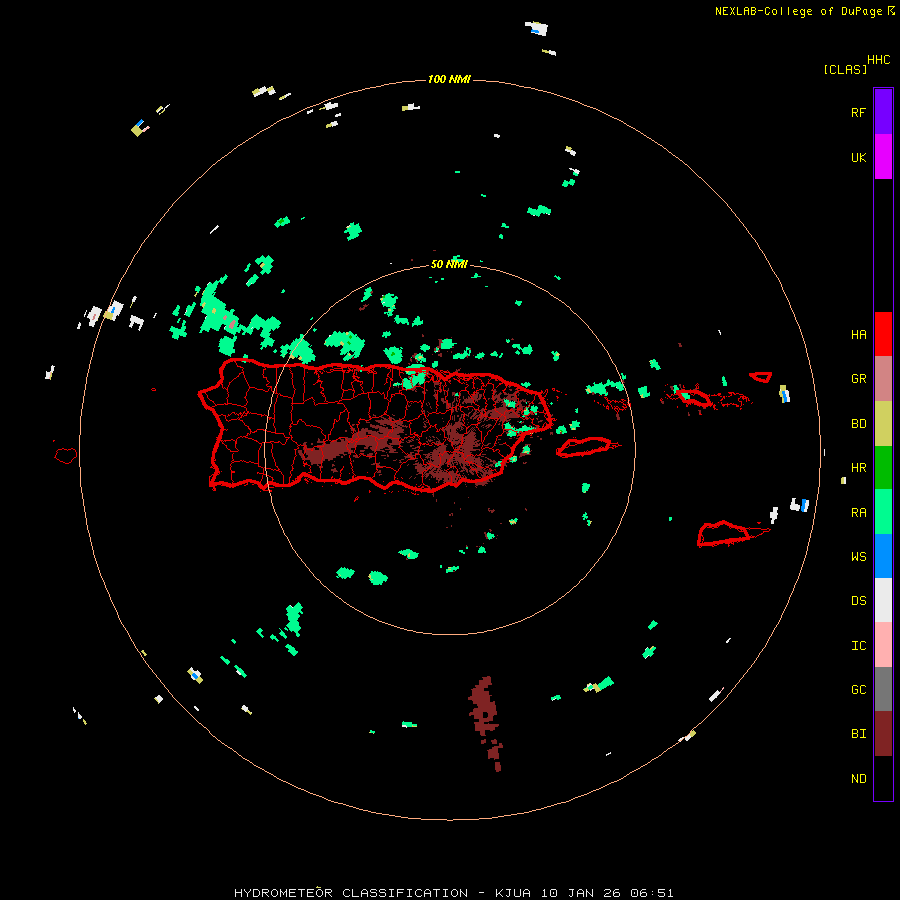The height and width of the screenshot is (900, 900).
Task: Click the RA legend label
Action: click(x=858, y=512)
